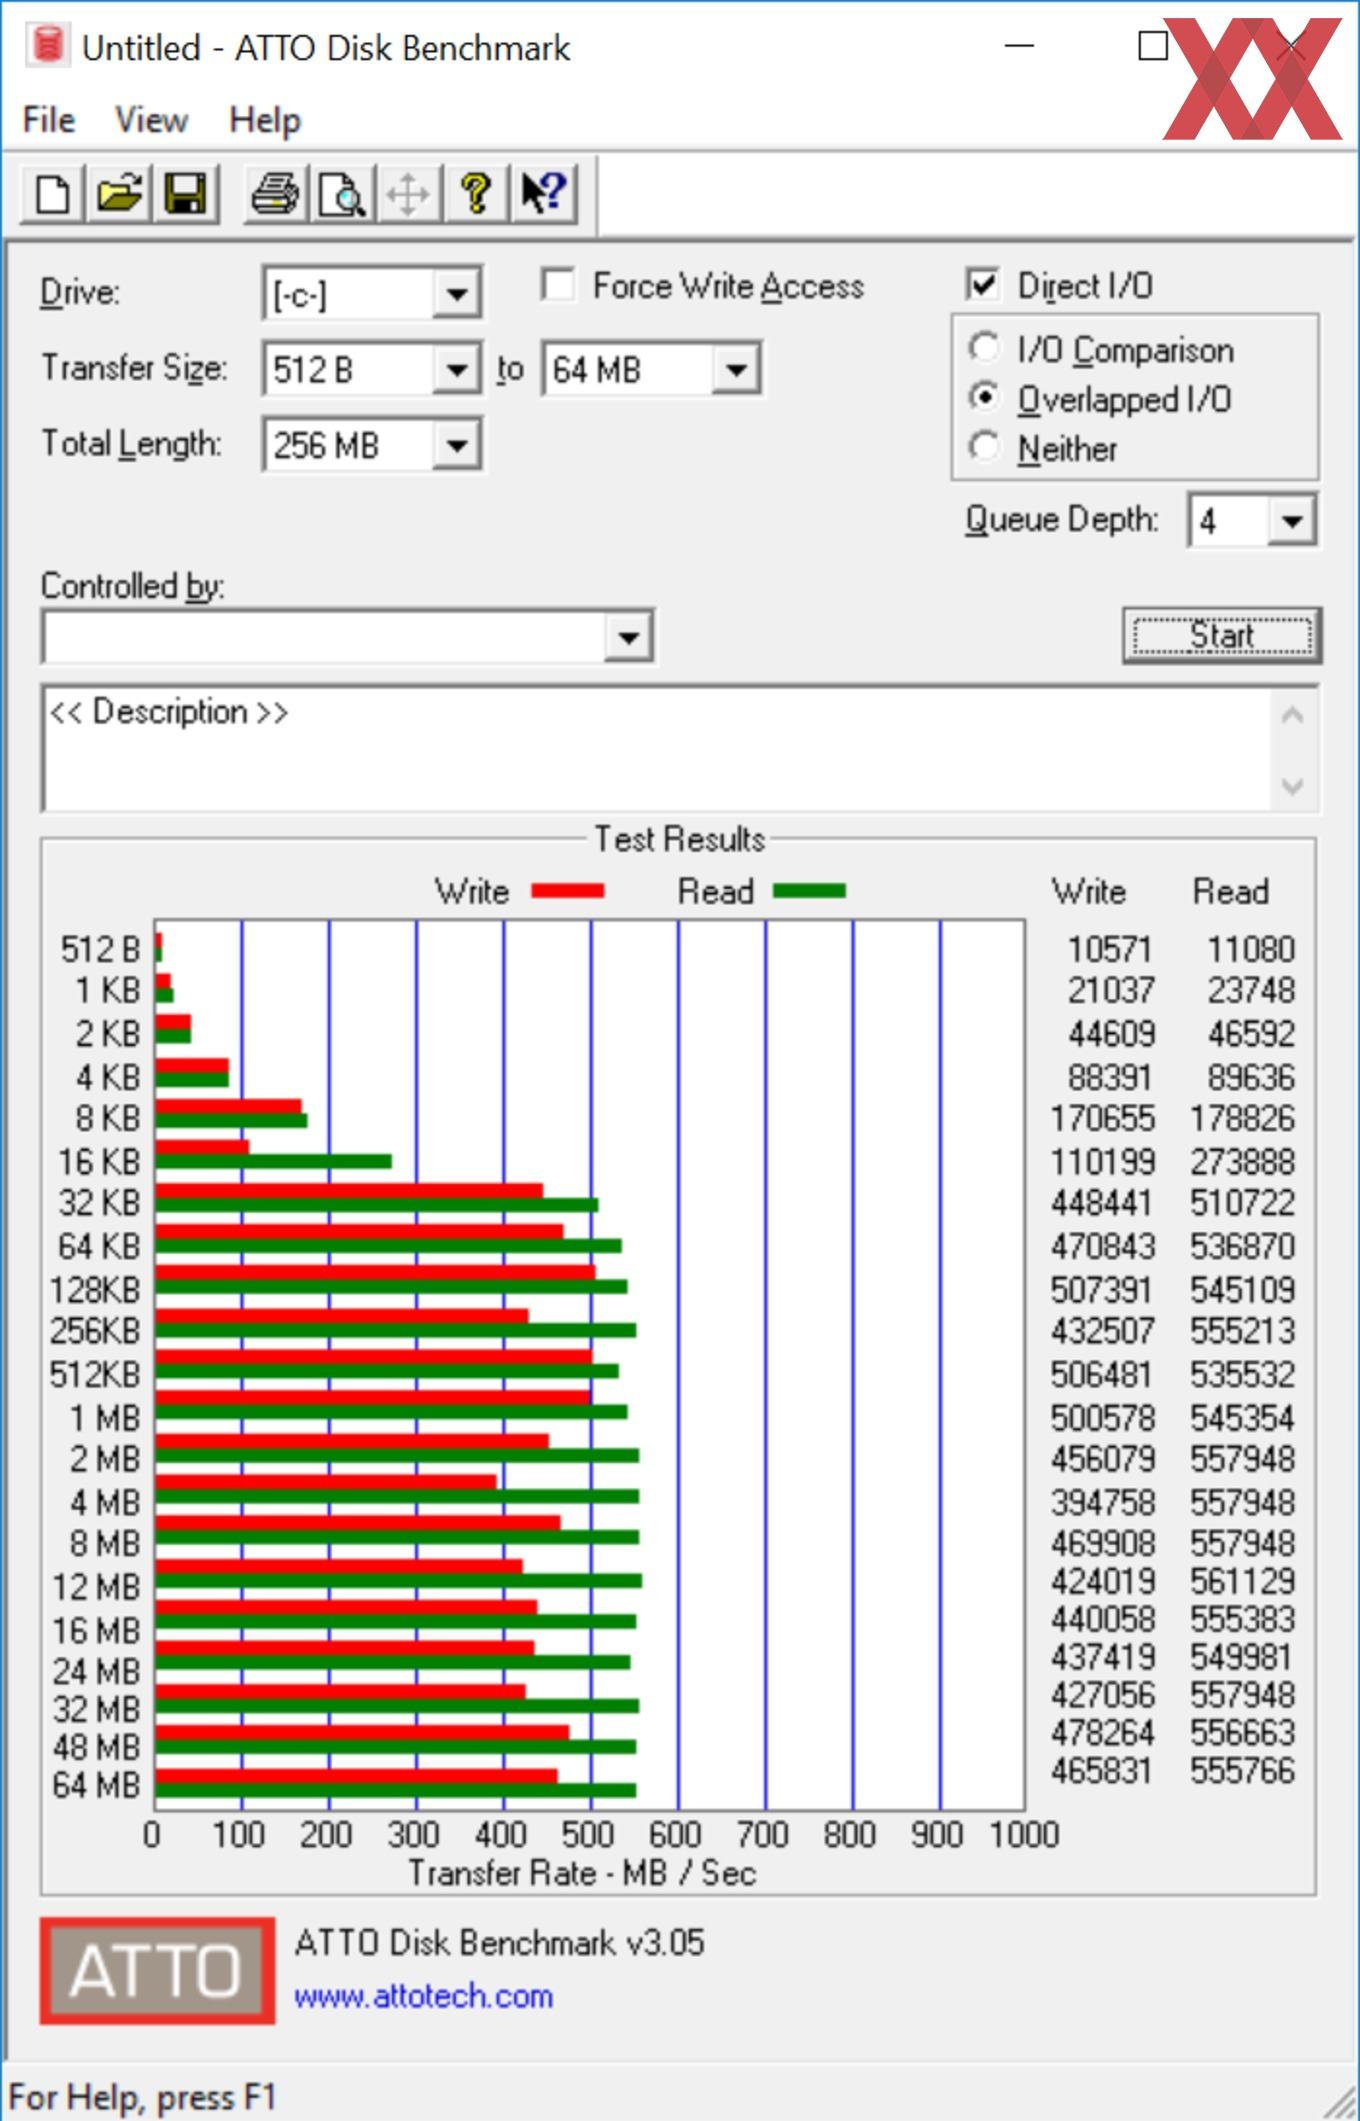Click the read value 561129

pyautogui.click(x=1242, y=1581)
